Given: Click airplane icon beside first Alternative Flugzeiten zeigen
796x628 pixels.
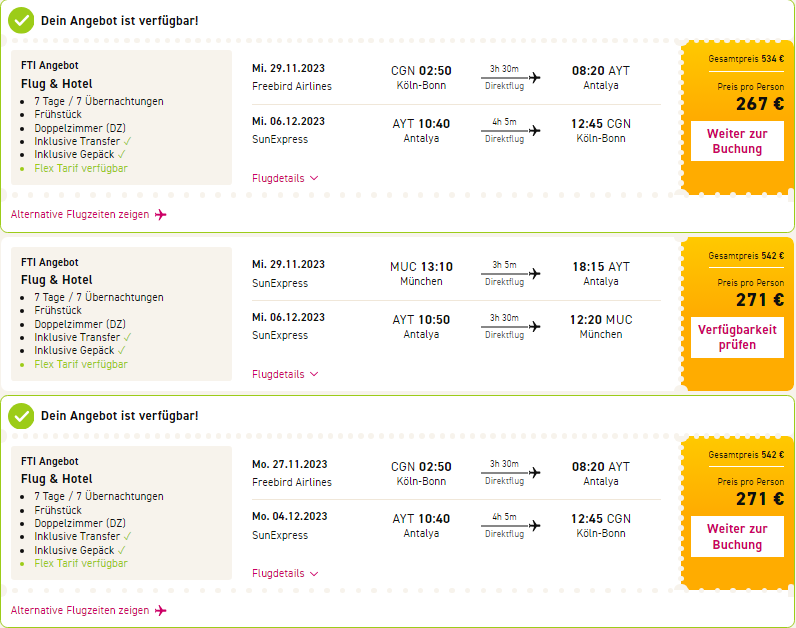Looking at the screenshot, I should (161, 214).
